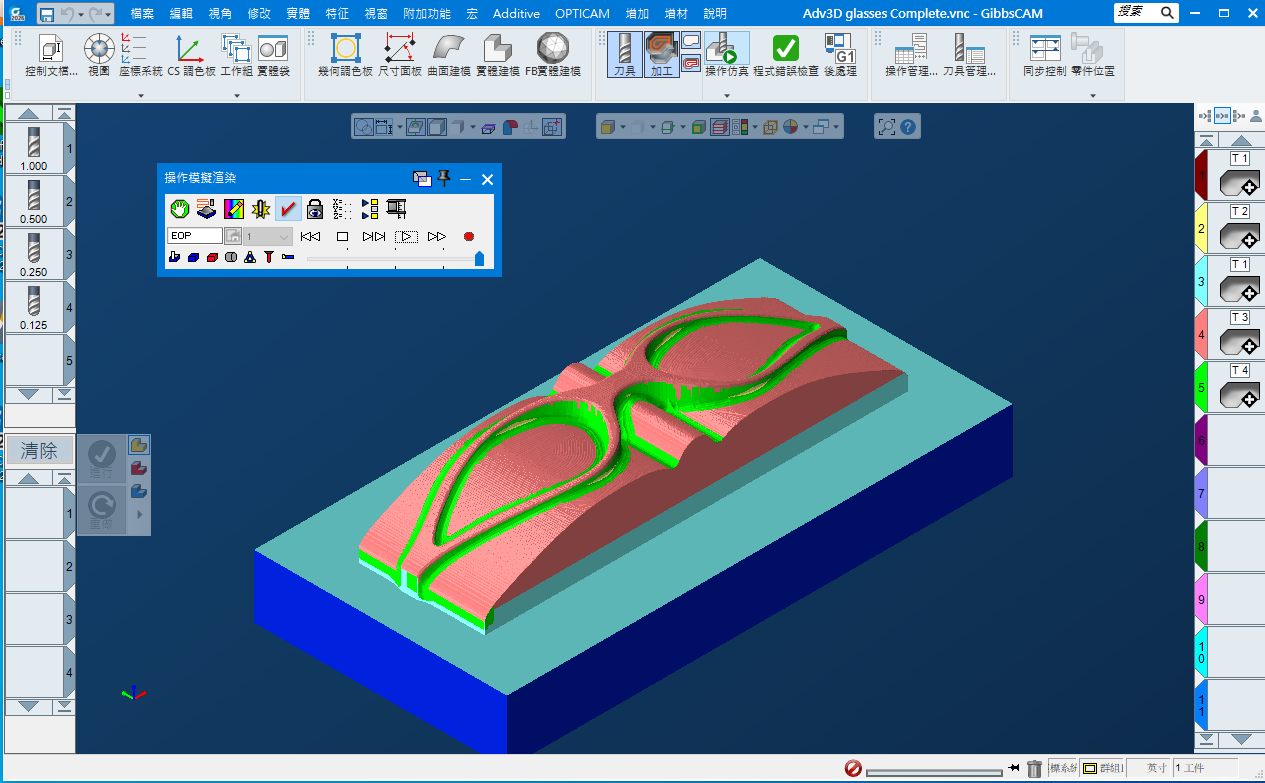The width and height of the screenshot is (1265, 783).
Task: Open the OPTICAM menu
Action: tap(582, 14)
